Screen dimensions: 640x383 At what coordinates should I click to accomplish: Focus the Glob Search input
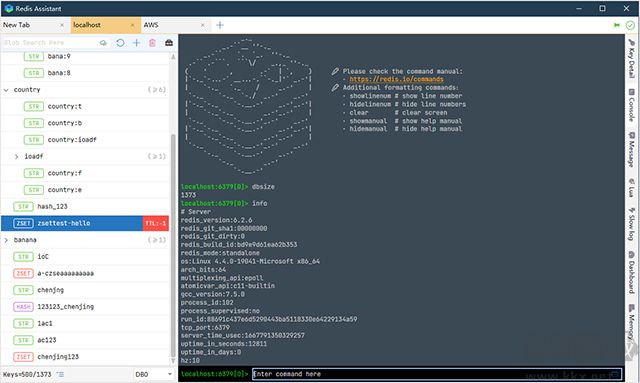49,43
